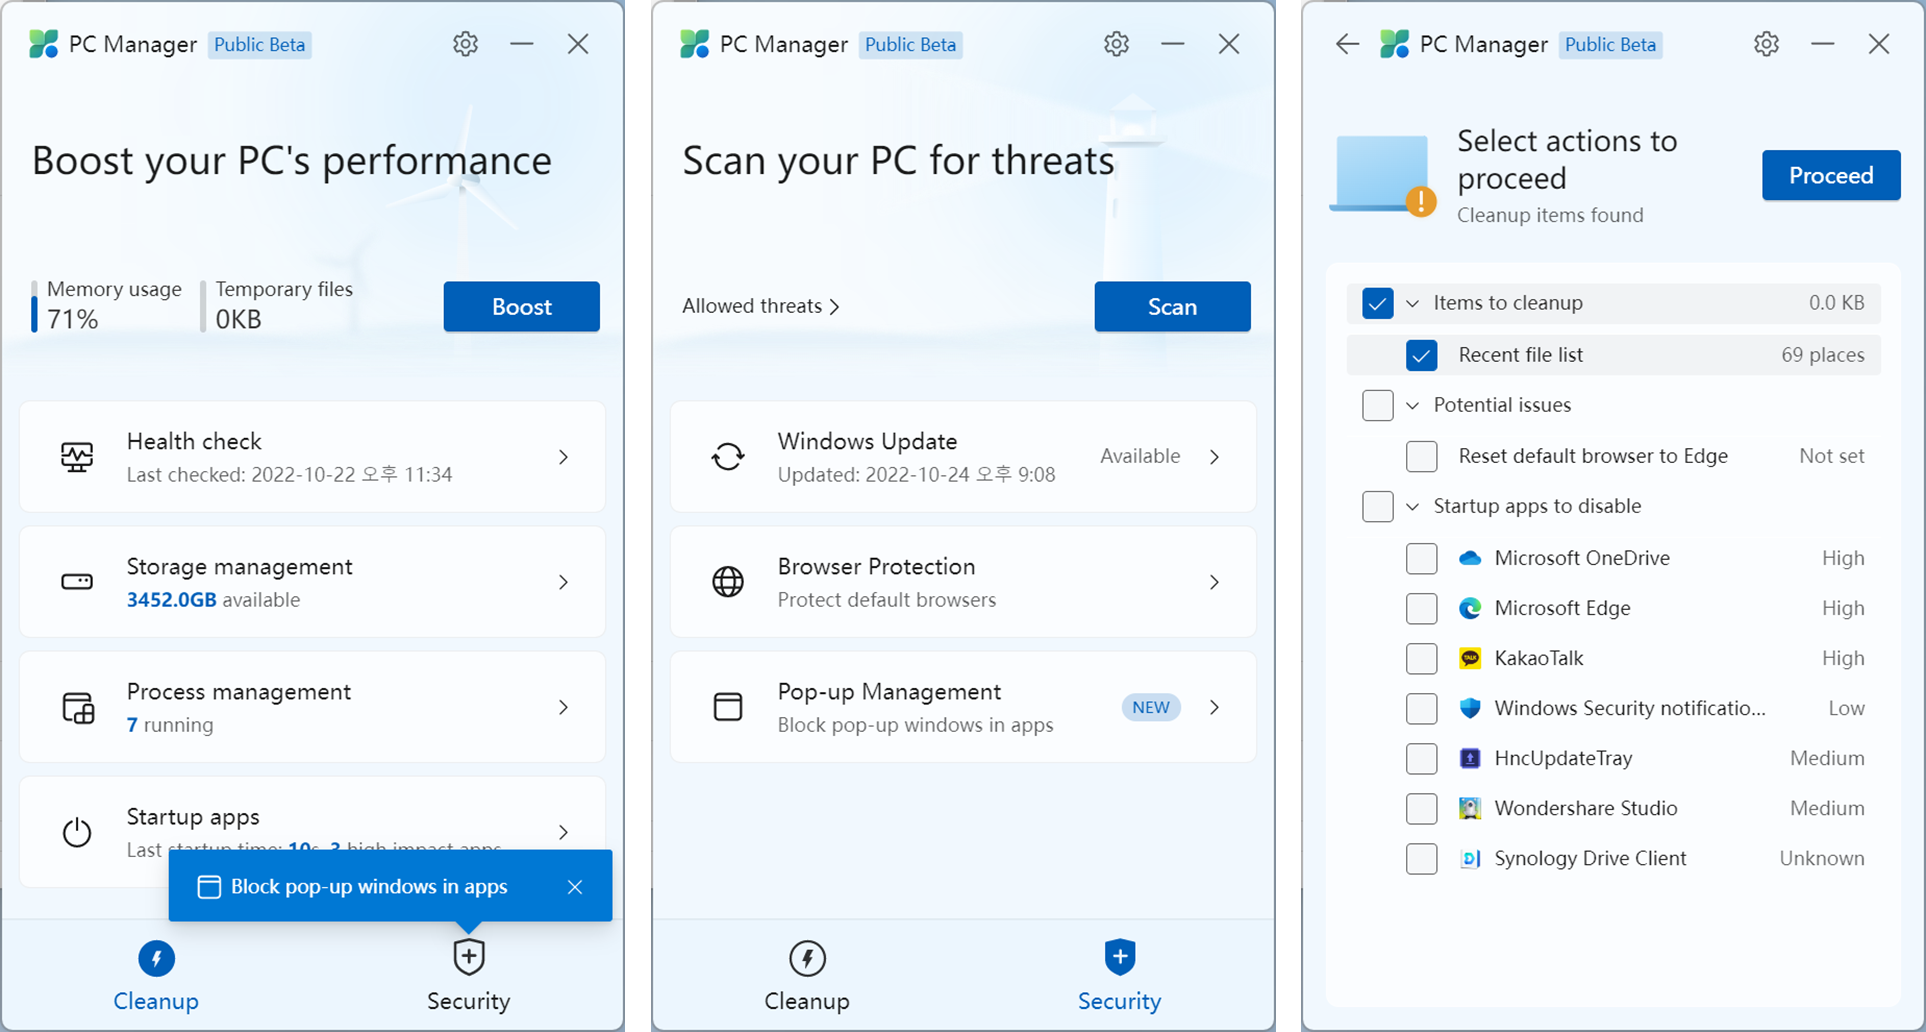Tick the KakaoTalk startup app checkbox
1926x1032 pixels.
pyautogui.click(x=1421, y=658)
